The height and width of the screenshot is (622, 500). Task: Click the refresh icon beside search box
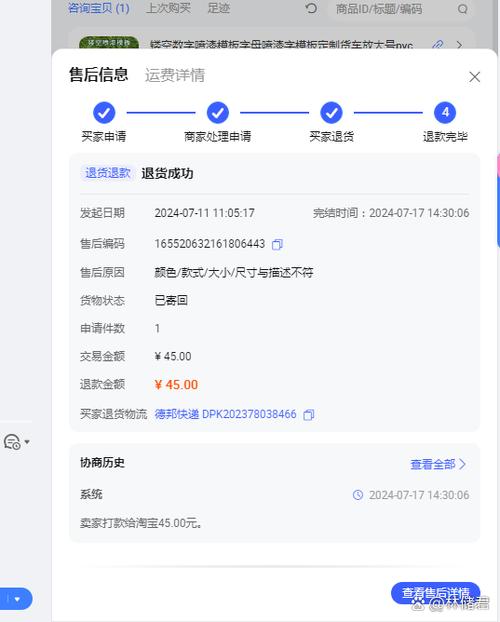312,8
